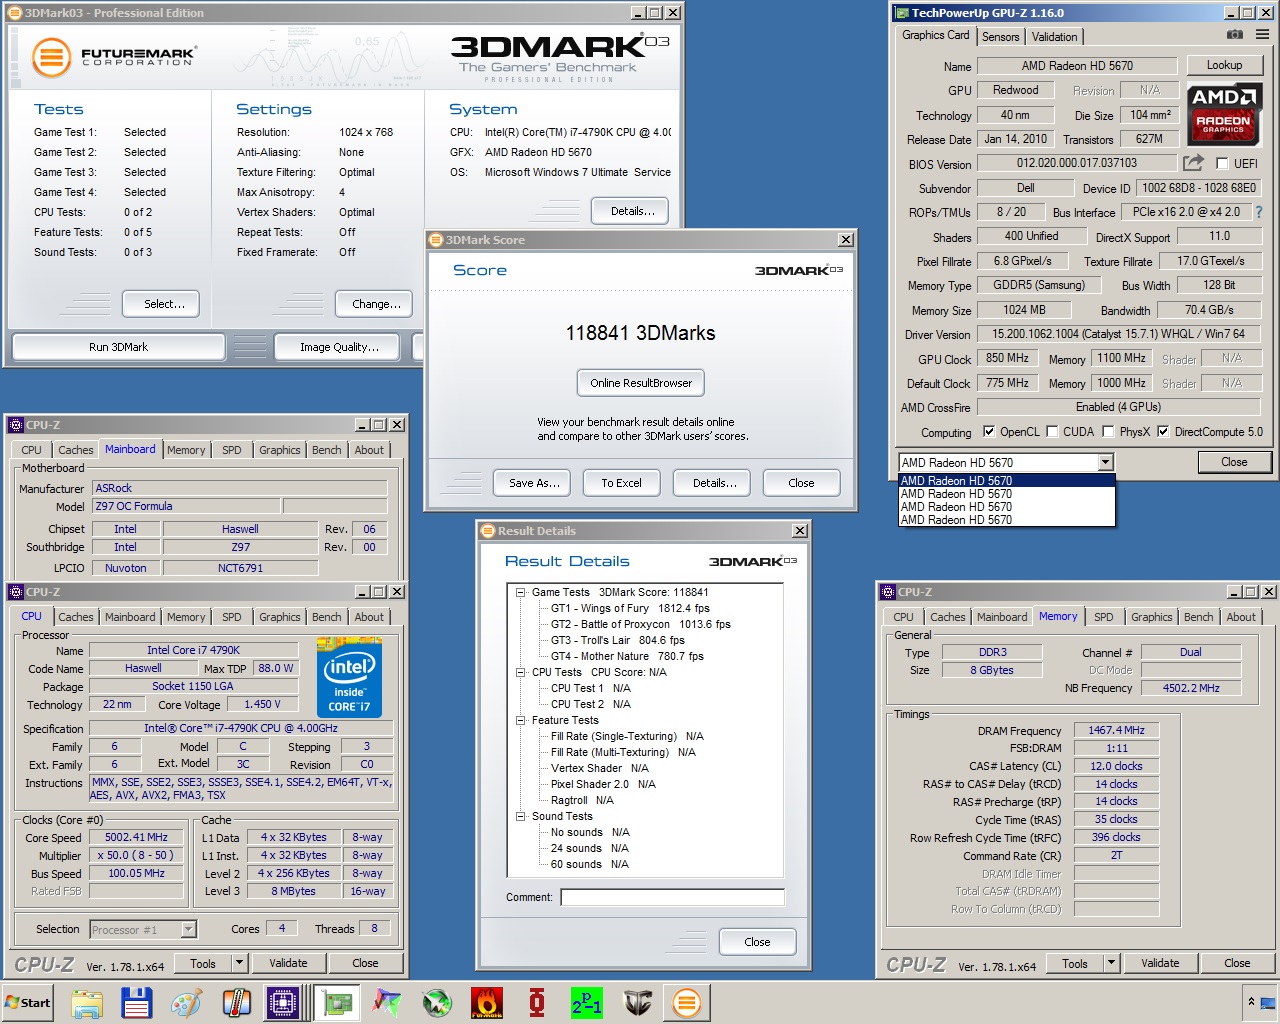This screenshot has height=1024, width=1280.
Task: Collapse the Sound Tests tree node
Action: [521, 816]
